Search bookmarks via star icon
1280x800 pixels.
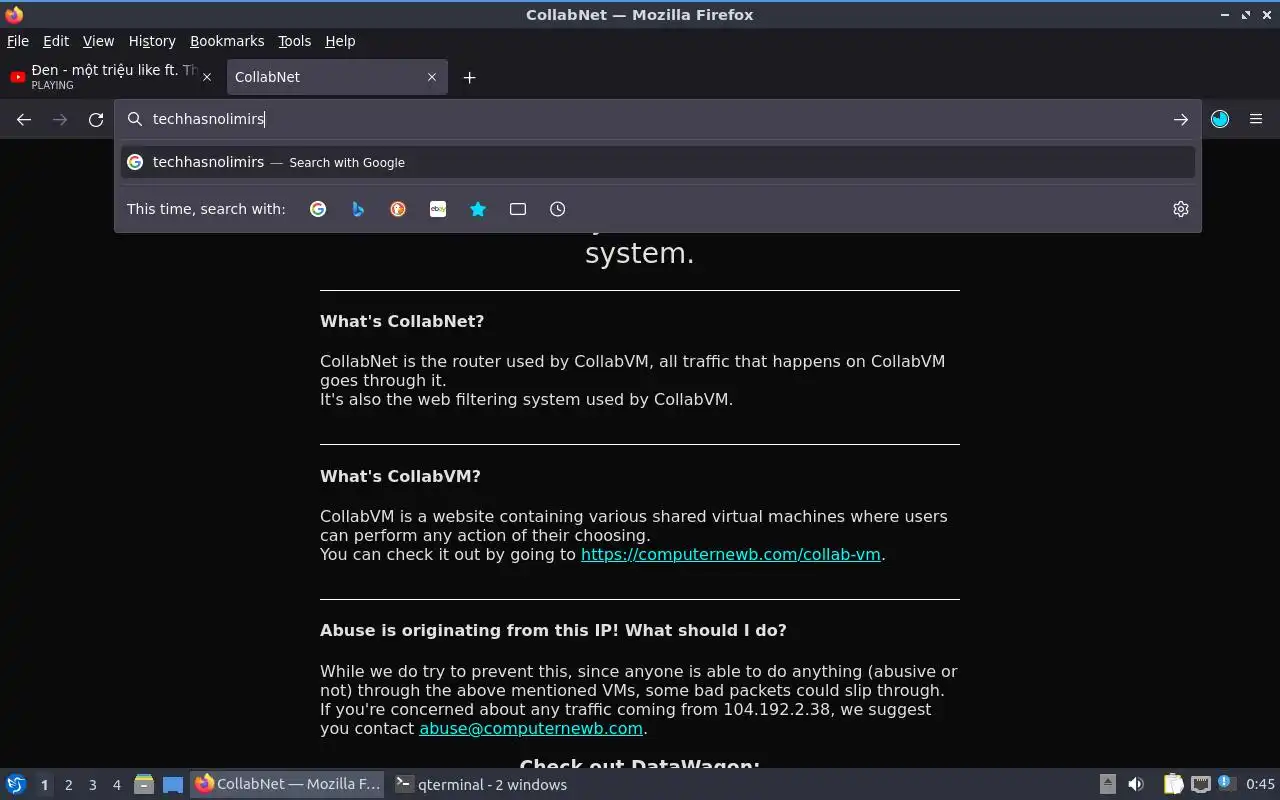coord(478,209)
